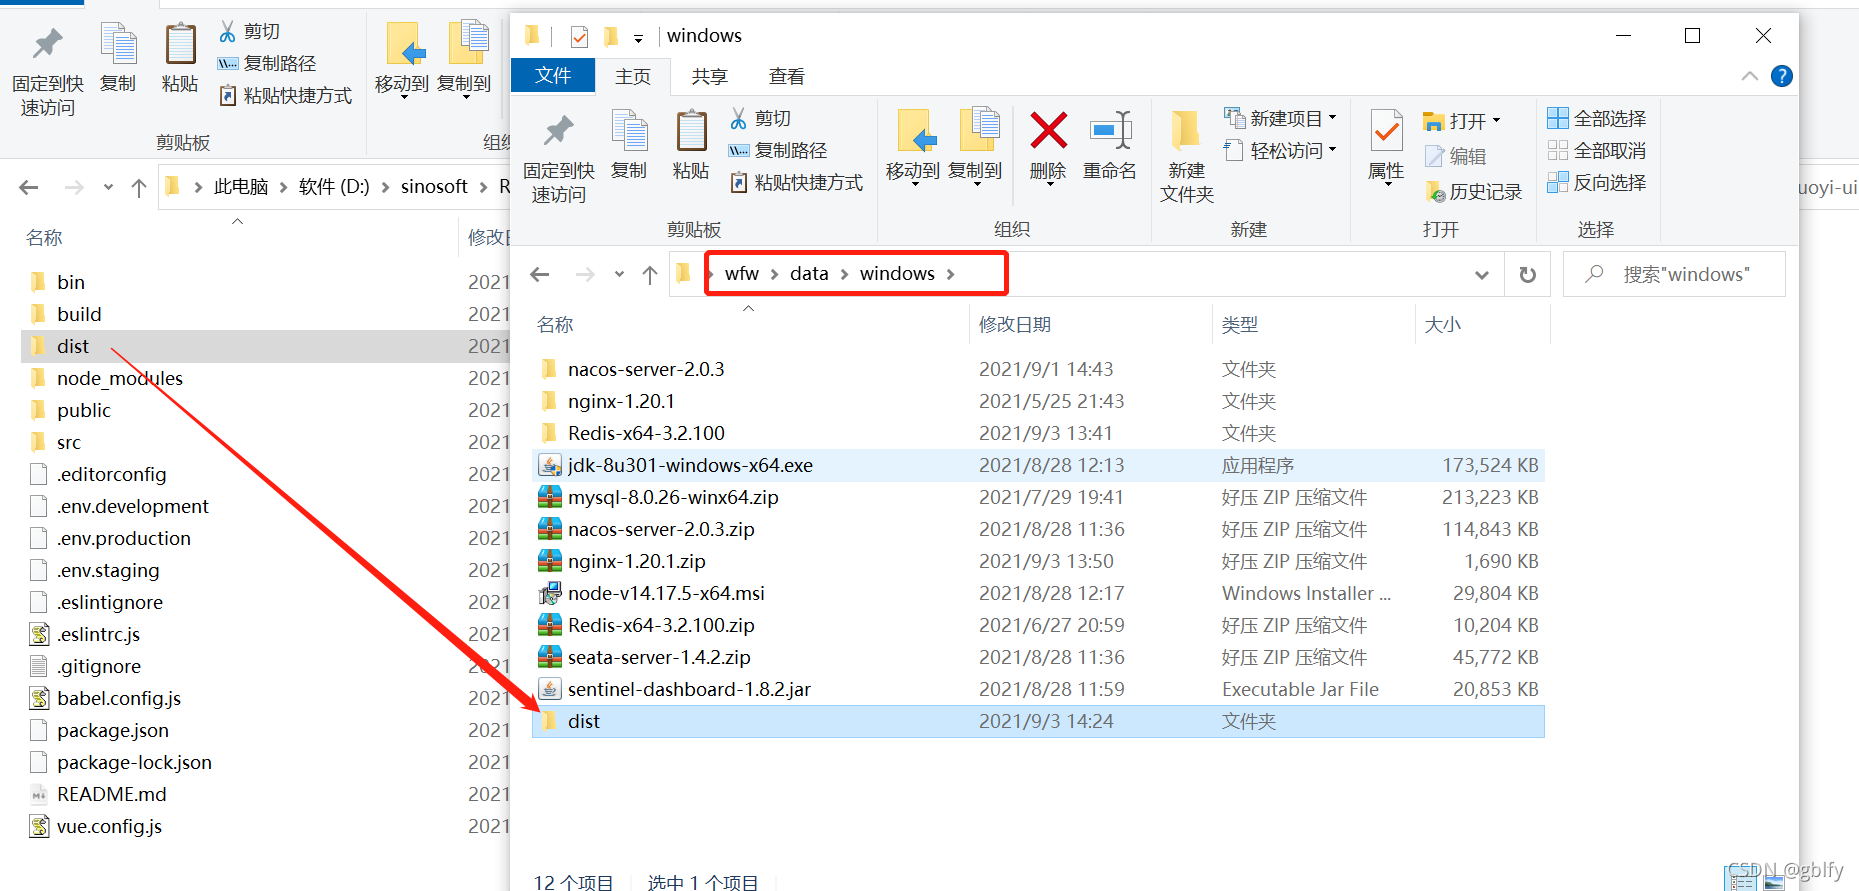Click Pin to Quick access in windows window

coord(559,158)
